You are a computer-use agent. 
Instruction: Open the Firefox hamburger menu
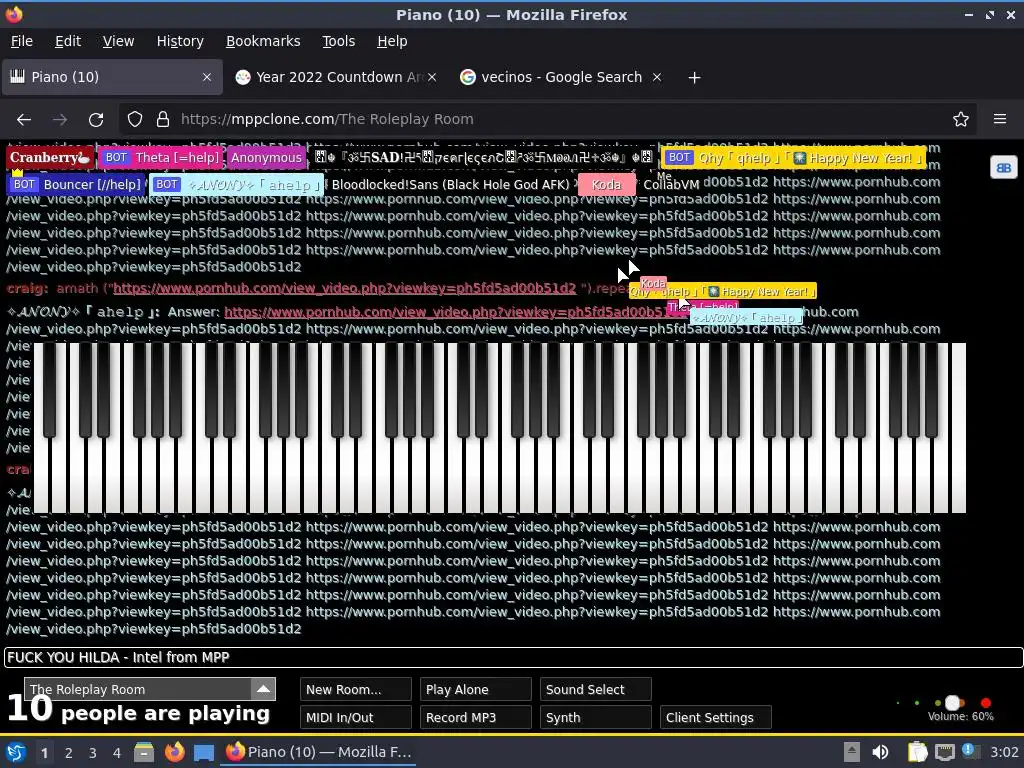click(x=999, y=120)
